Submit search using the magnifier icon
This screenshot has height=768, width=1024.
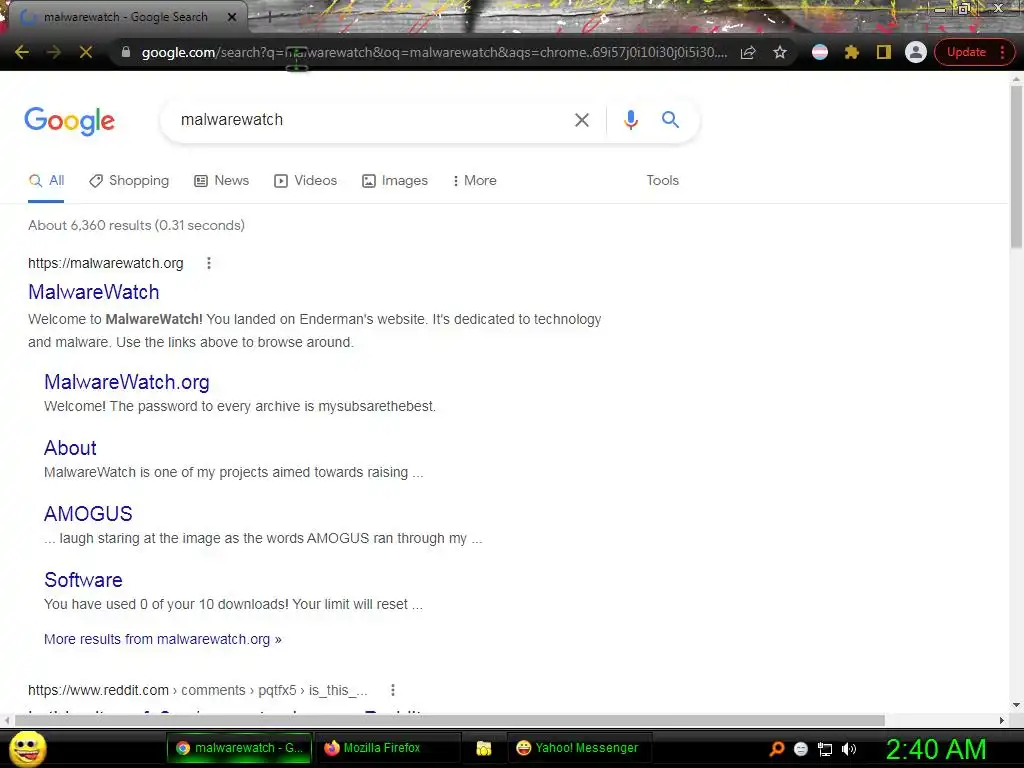point(670,120)
